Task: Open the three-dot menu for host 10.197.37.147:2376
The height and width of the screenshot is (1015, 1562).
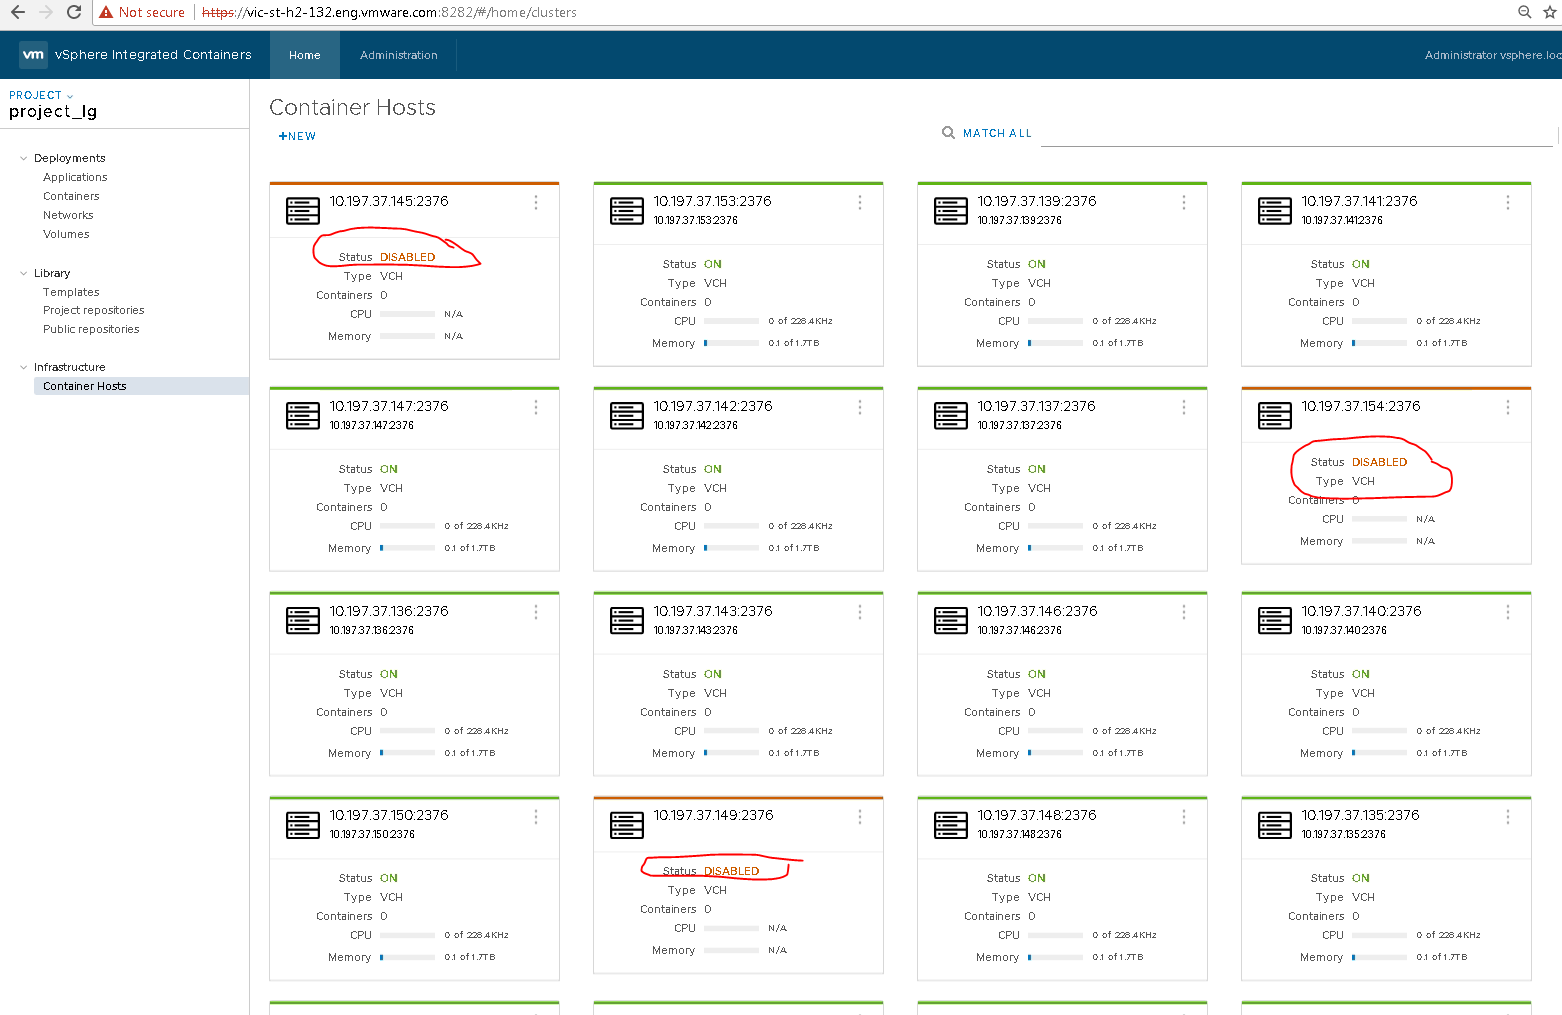Action: (536, 407)
